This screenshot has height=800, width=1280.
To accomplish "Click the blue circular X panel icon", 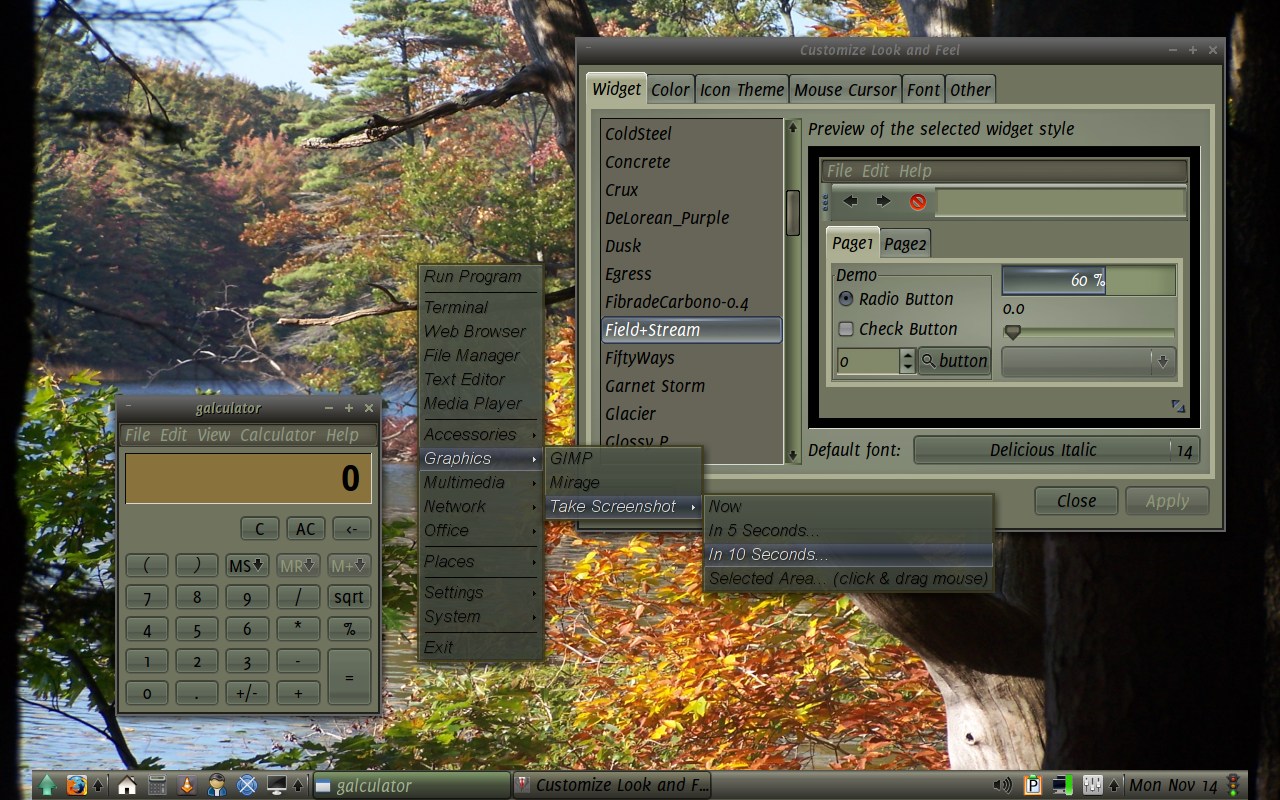I will 247,785.
